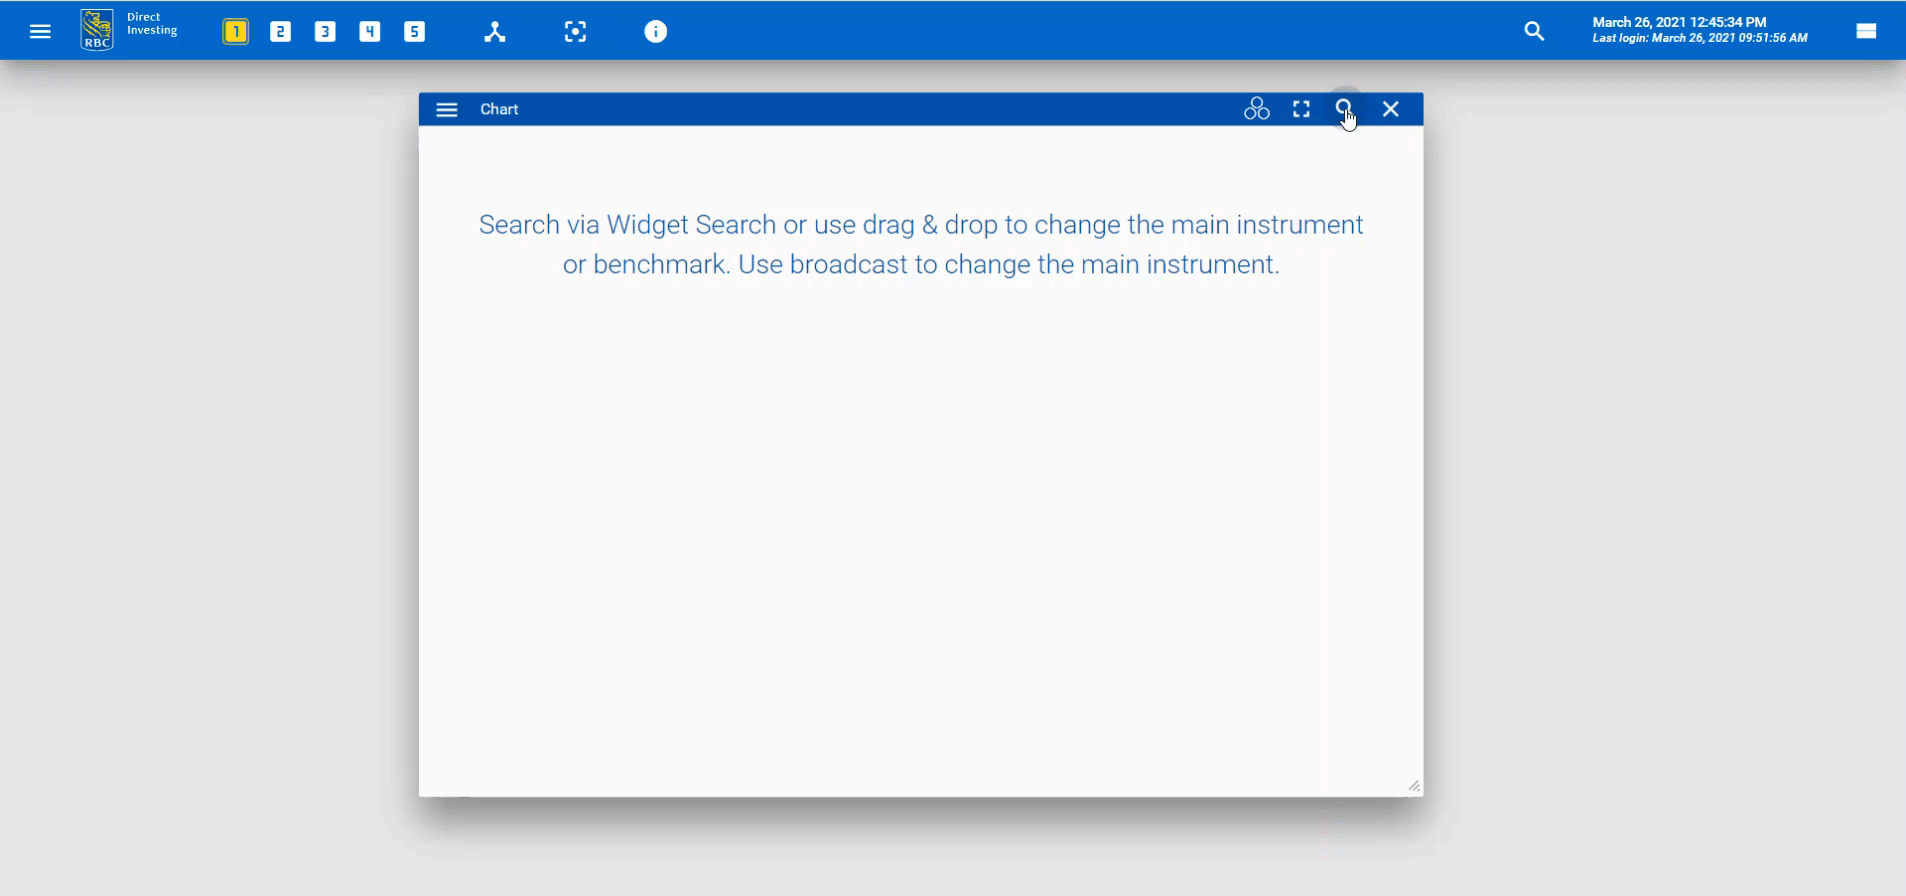
Task: Click the RBC Direct Investing logo
Action: (129, 30)
